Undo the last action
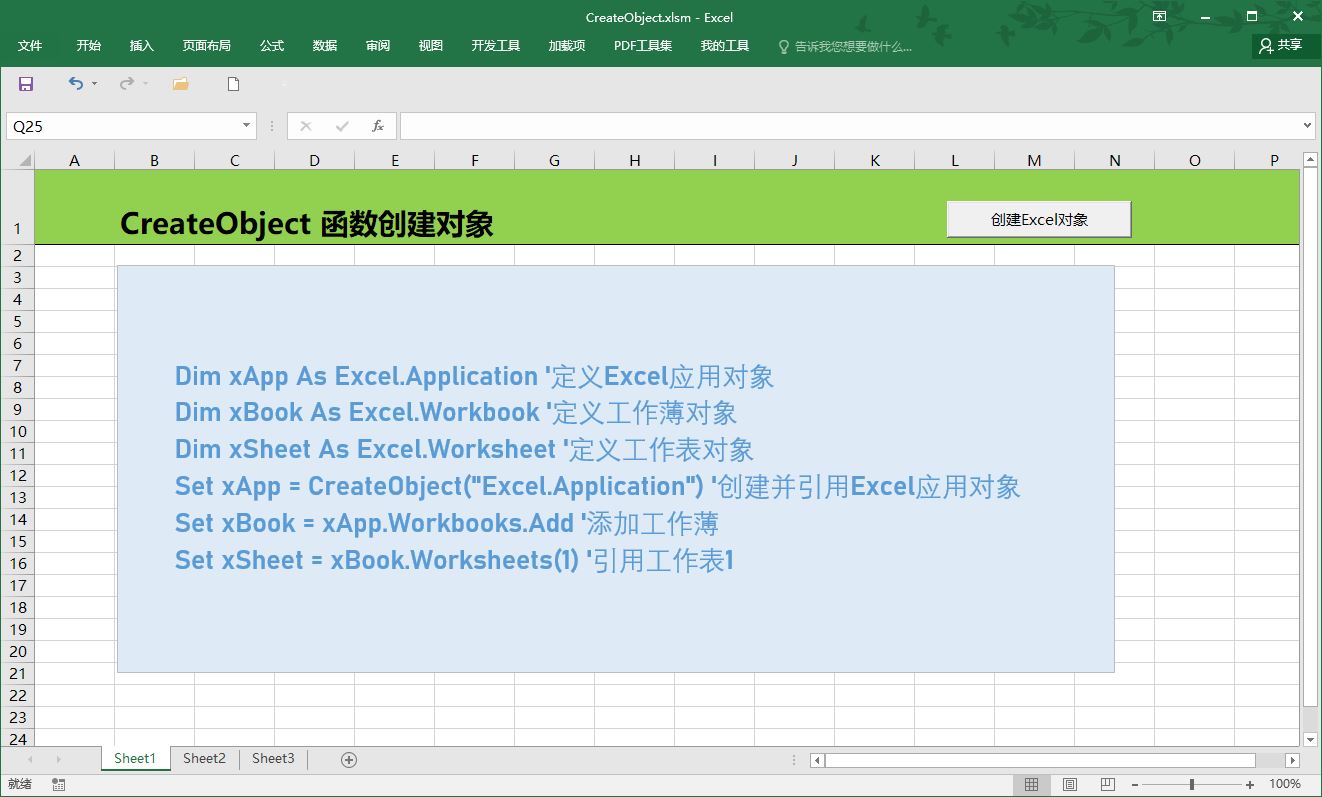 (73, 84)
